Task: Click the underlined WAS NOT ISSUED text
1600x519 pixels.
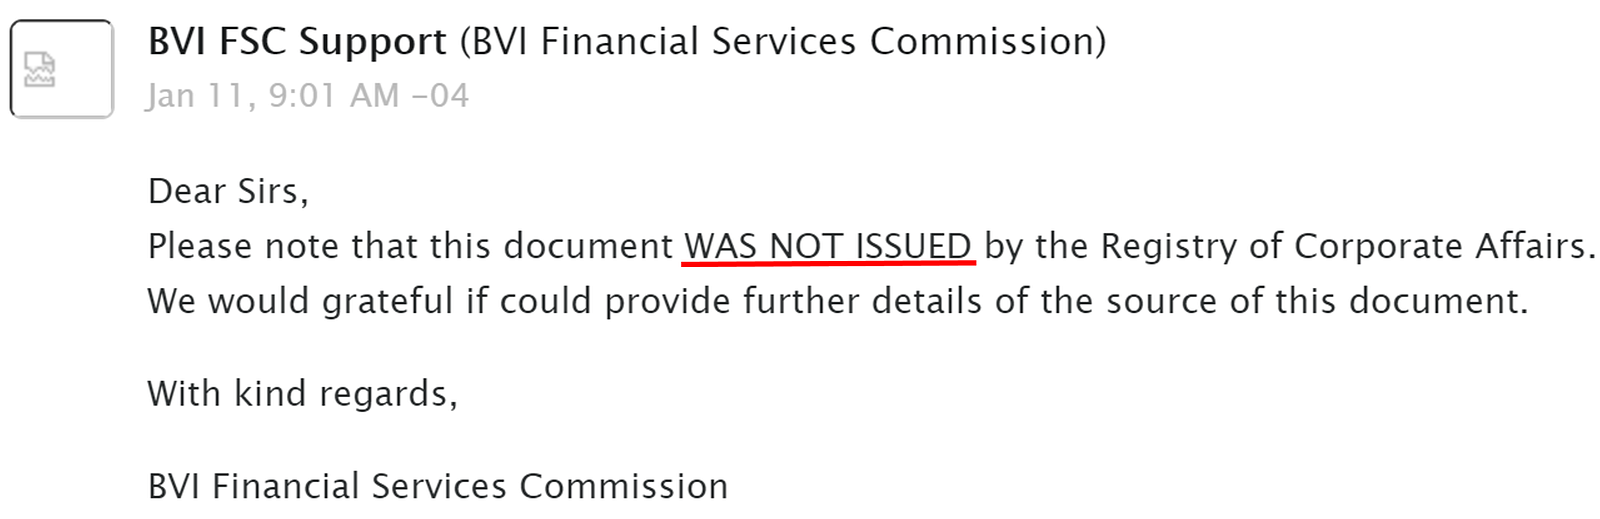Action: click(x=828, y=246)
